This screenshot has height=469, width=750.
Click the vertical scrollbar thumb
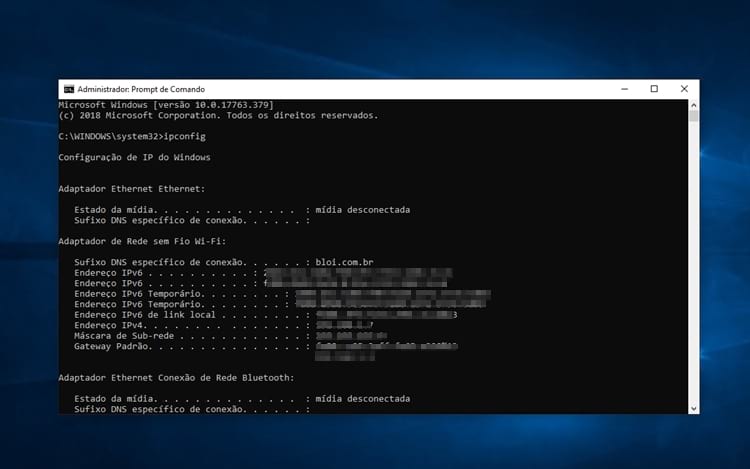694,116
